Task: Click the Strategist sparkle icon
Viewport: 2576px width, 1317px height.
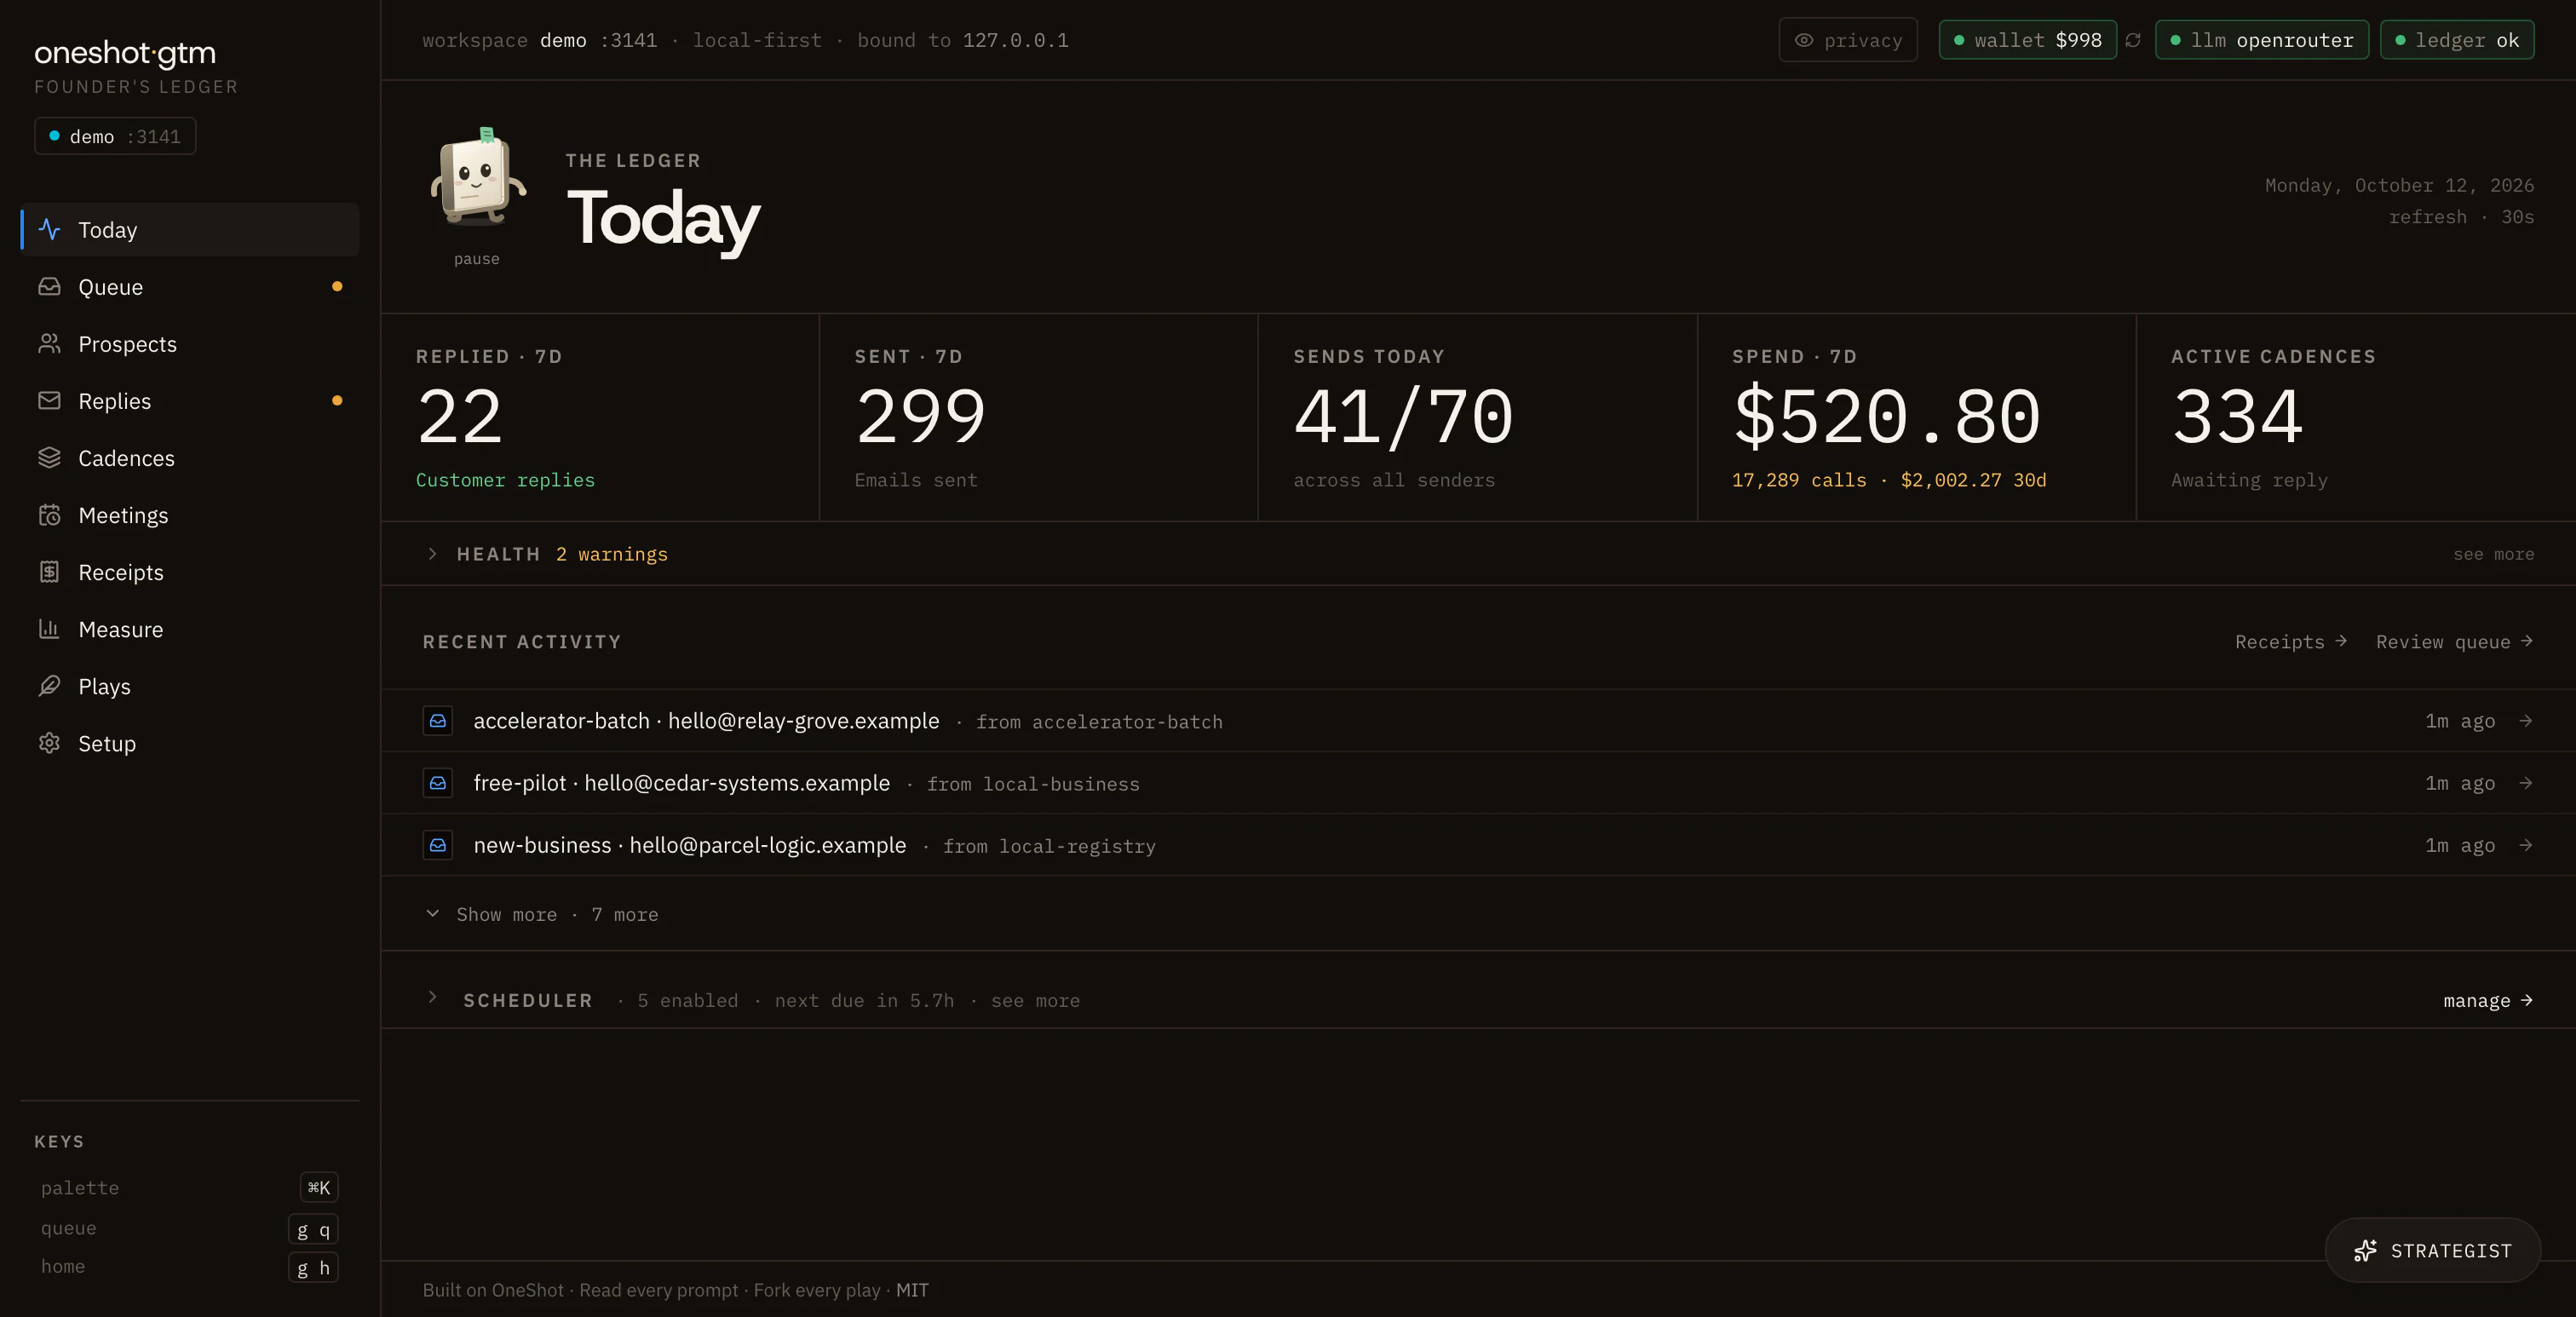Action: click(x=2365, y=1250)
